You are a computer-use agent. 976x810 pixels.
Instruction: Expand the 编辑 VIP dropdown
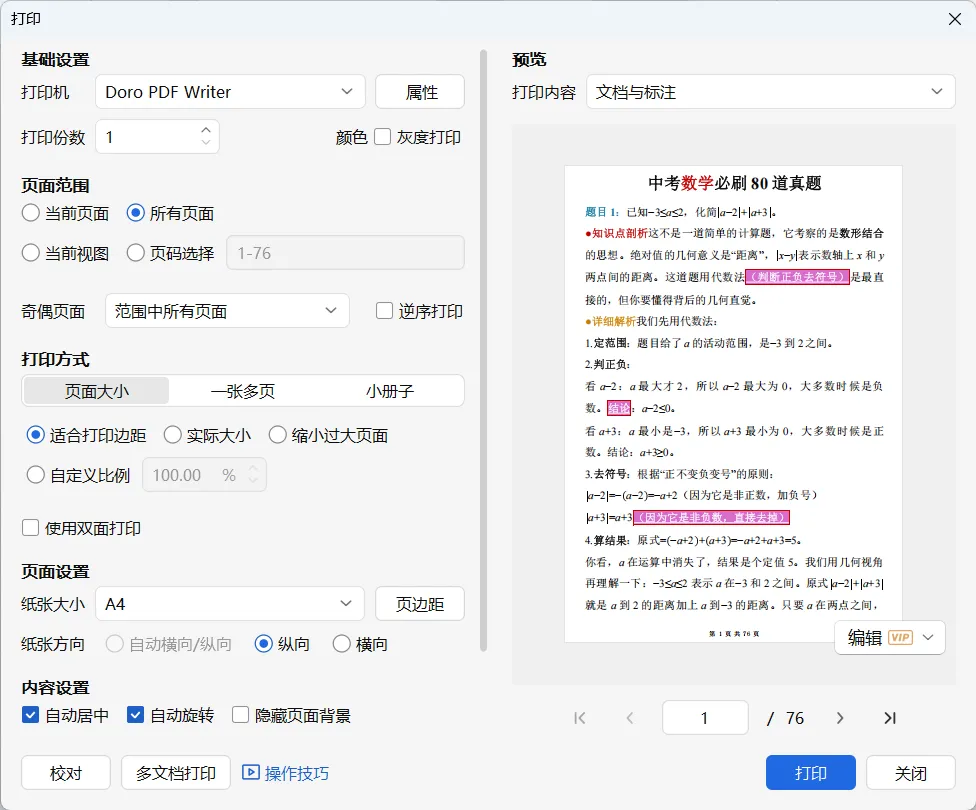[890, 638]
